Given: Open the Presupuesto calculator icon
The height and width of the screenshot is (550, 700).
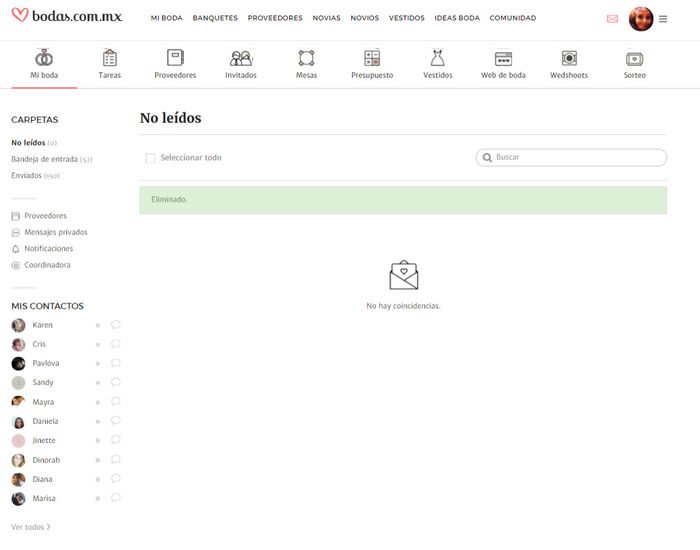Looking at the screenshot, I should point(372,58).
